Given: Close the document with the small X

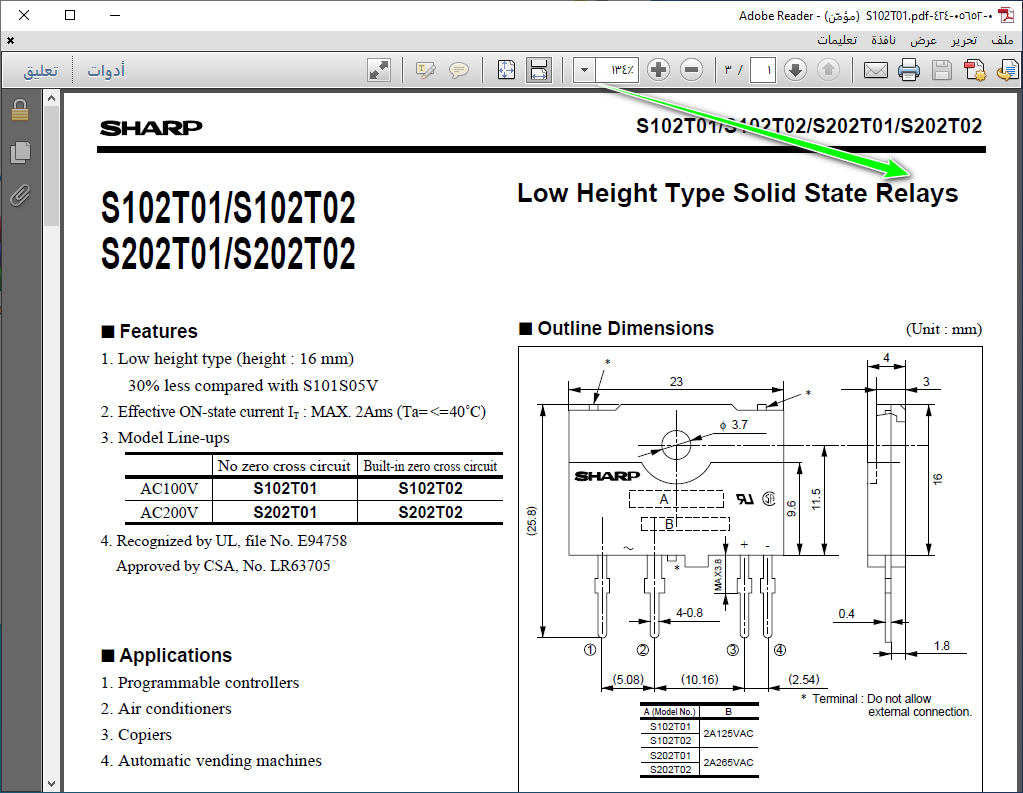Looking at the screenshot, I should pyautogui.click(x=10, y=40).
